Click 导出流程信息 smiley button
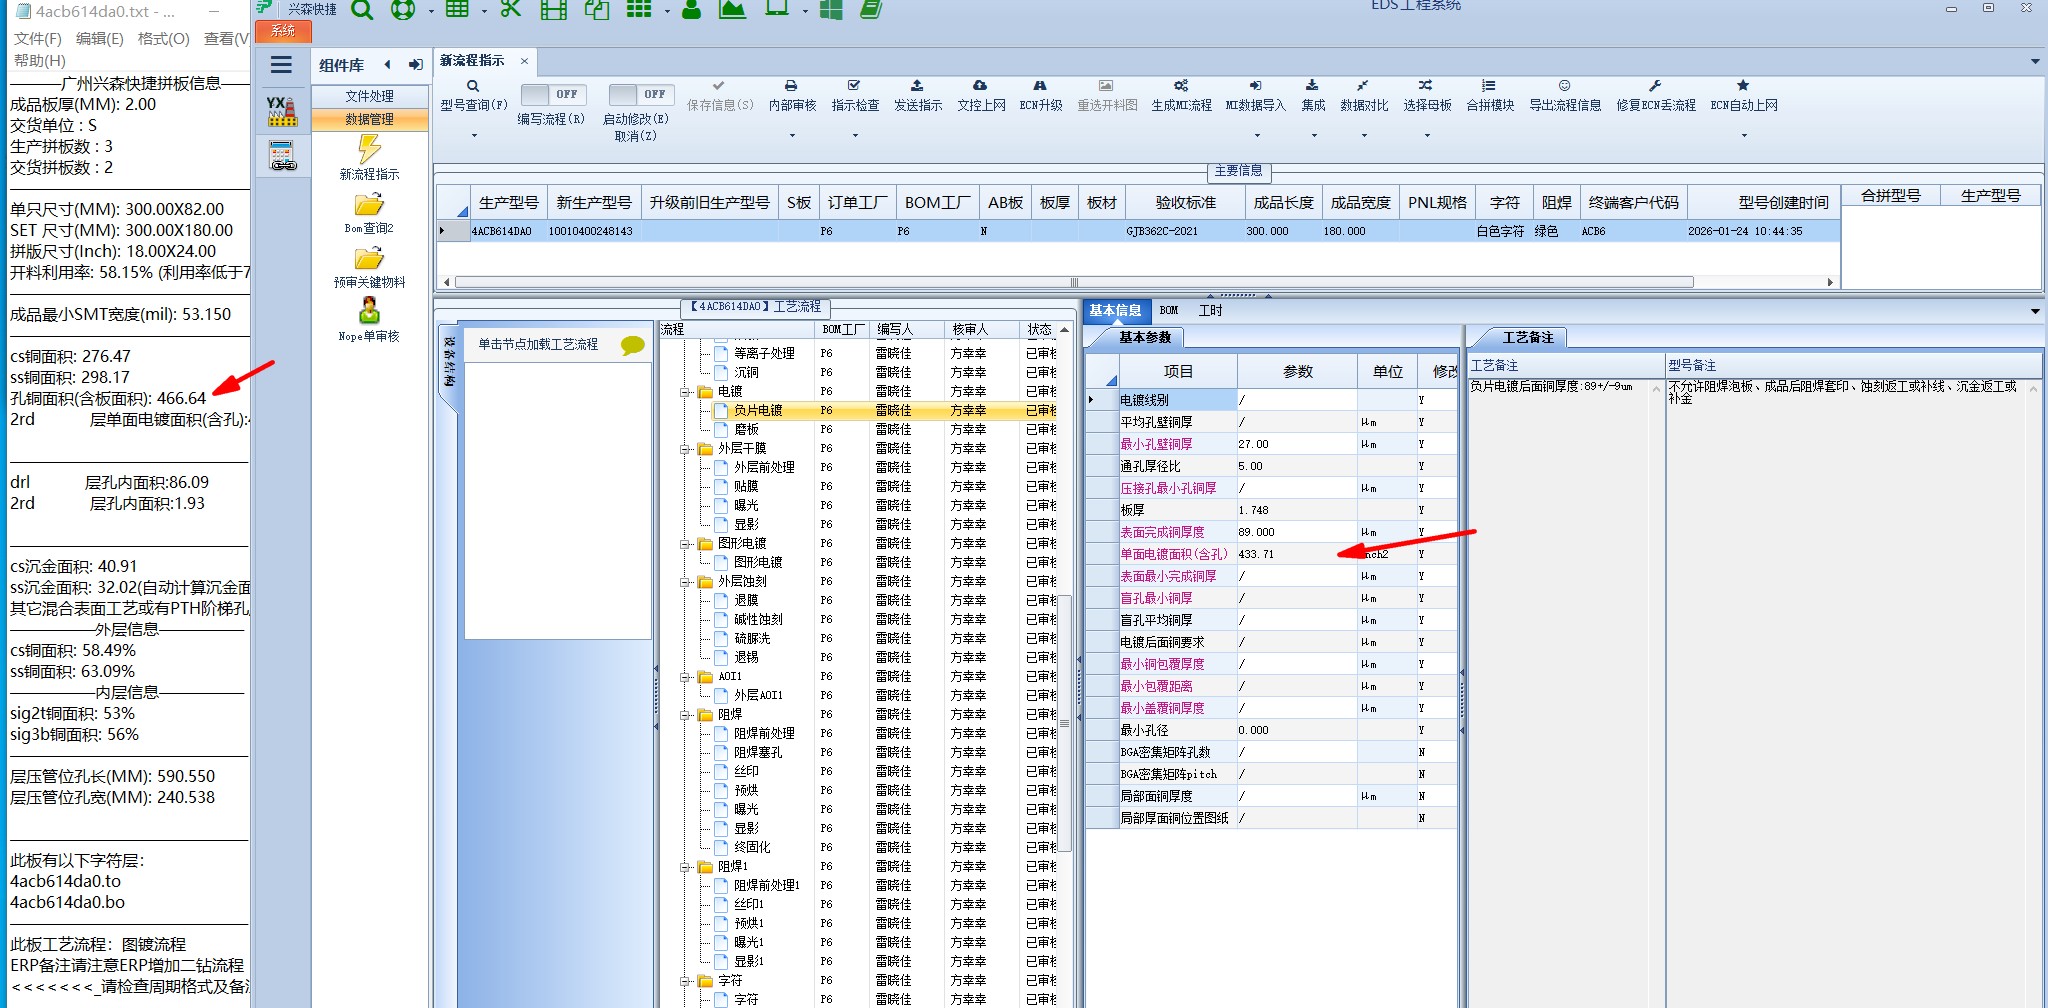 click(x=1565, y=96)
